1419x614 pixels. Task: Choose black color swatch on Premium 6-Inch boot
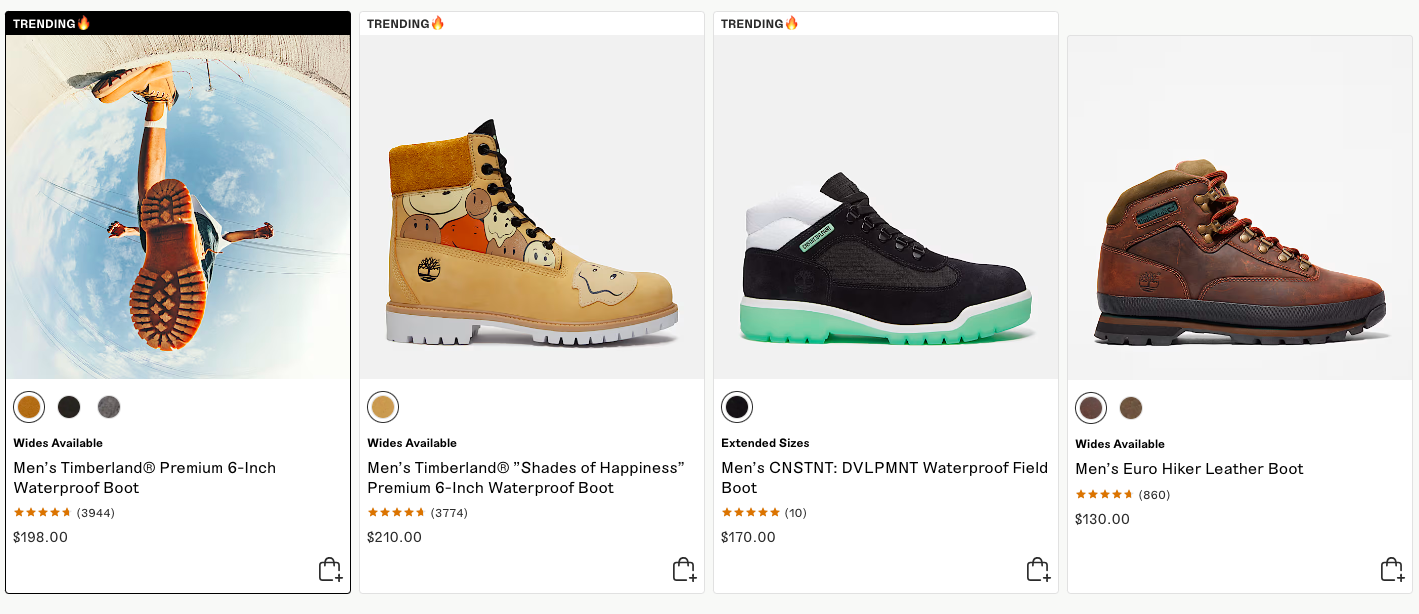click(69, 407)
